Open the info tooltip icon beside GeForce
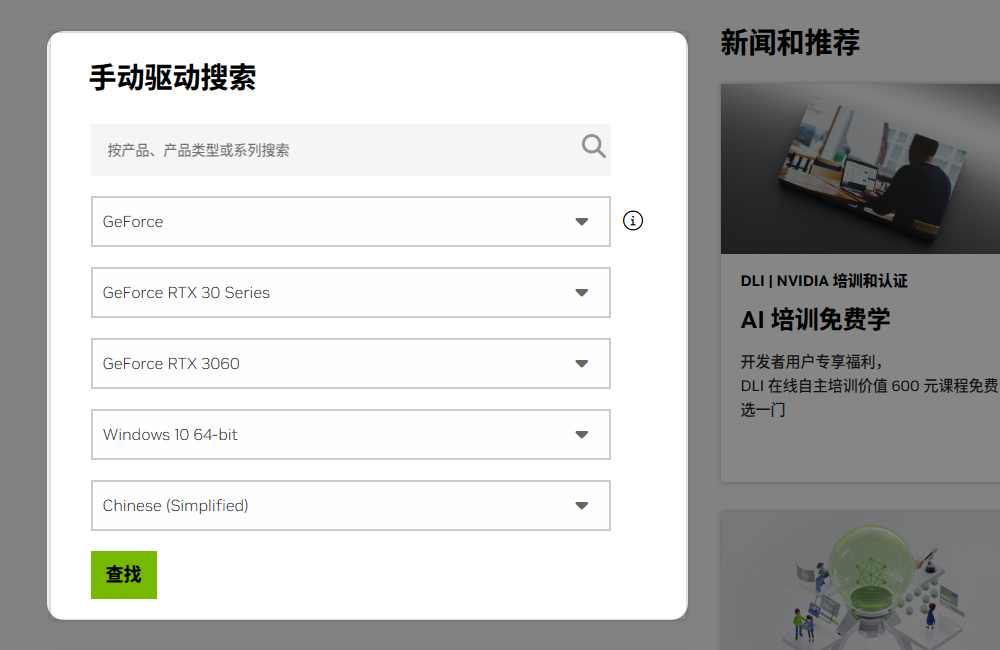The width and height of the screenshot is (1000, 650). pos(632,220)
